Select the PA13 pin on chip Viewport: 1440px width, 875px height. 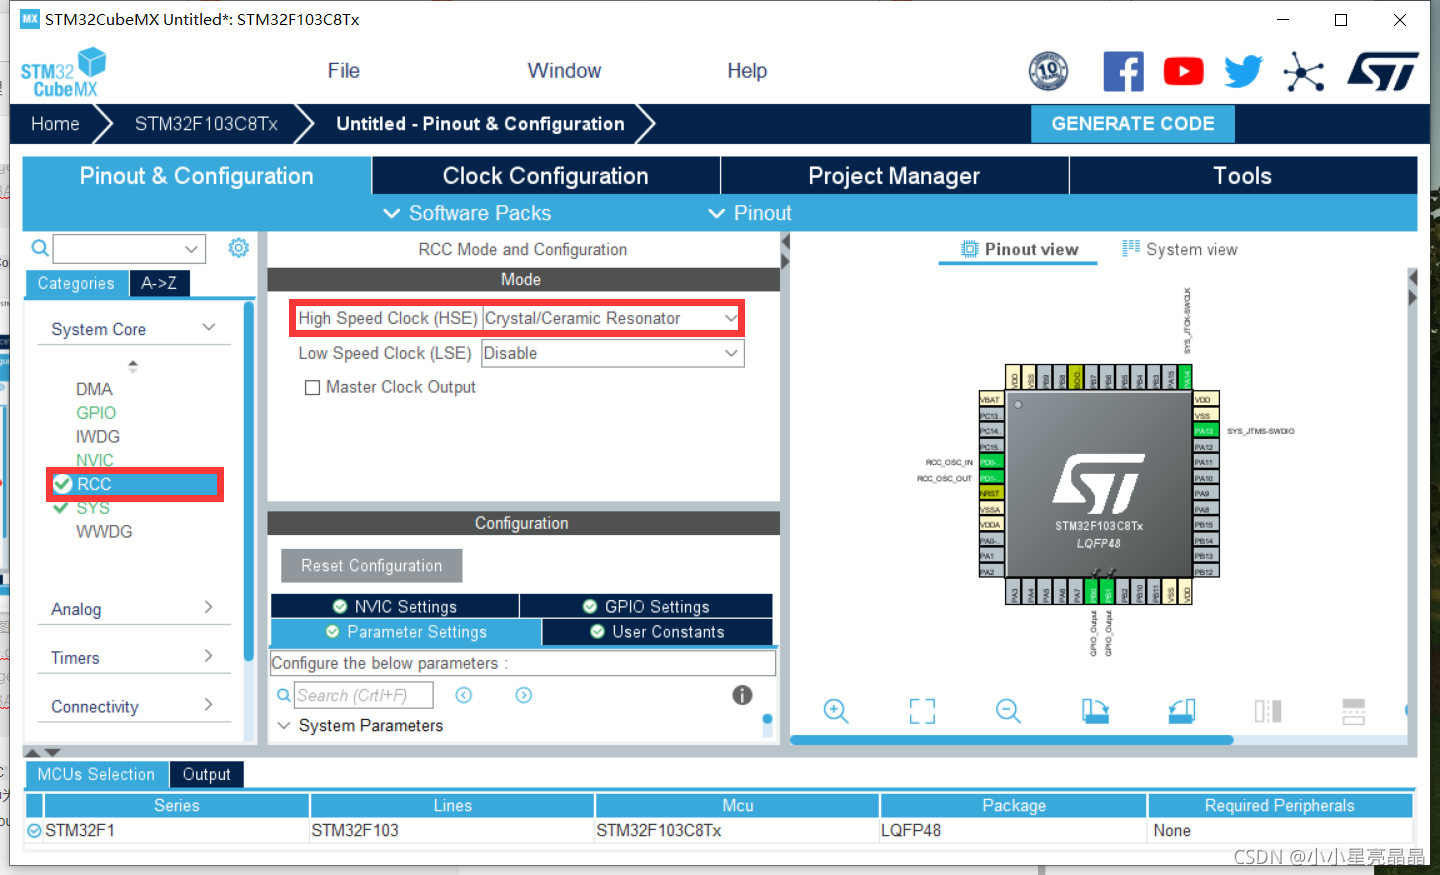click(1205, 431)
